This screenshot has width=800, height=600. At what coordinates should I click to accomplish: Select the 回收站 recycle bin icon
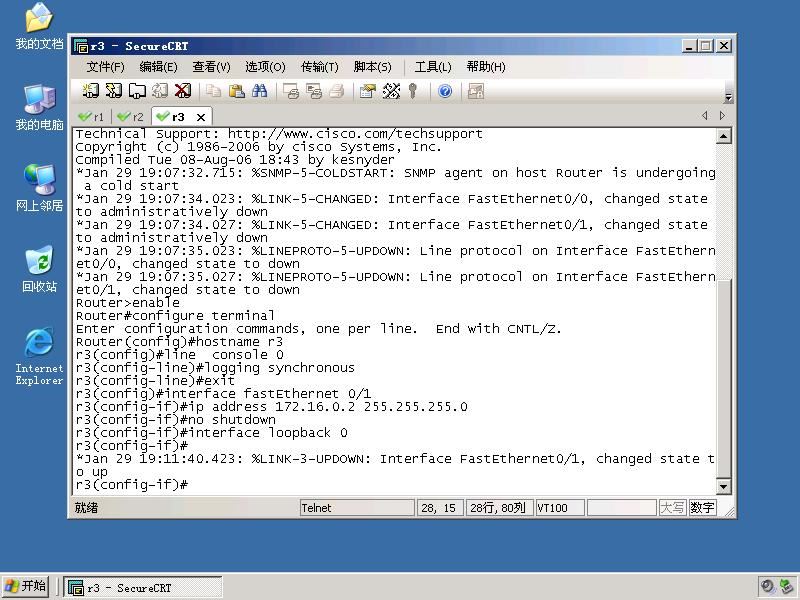click(x=39, y=269)
